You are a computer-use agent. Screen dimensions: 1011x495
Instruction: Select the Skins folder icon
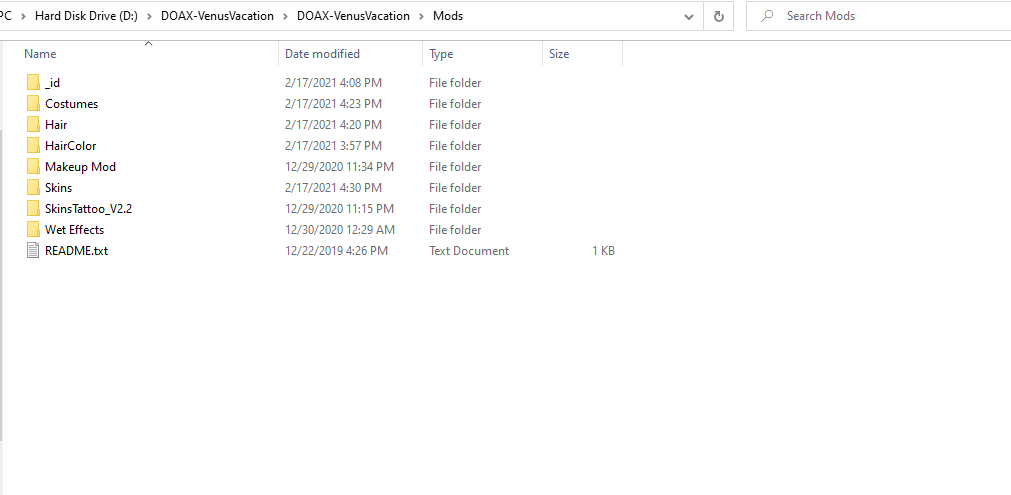tap(34, 188)
